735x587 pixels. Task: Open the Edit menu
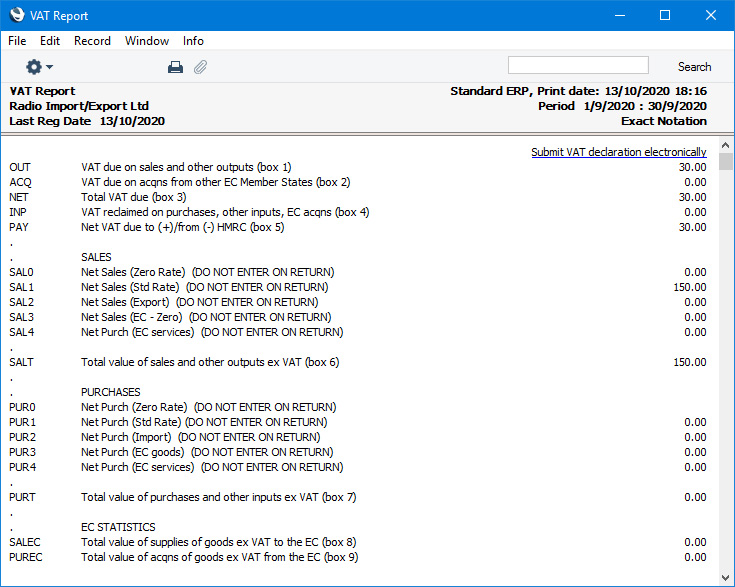(x=50, y=41)
